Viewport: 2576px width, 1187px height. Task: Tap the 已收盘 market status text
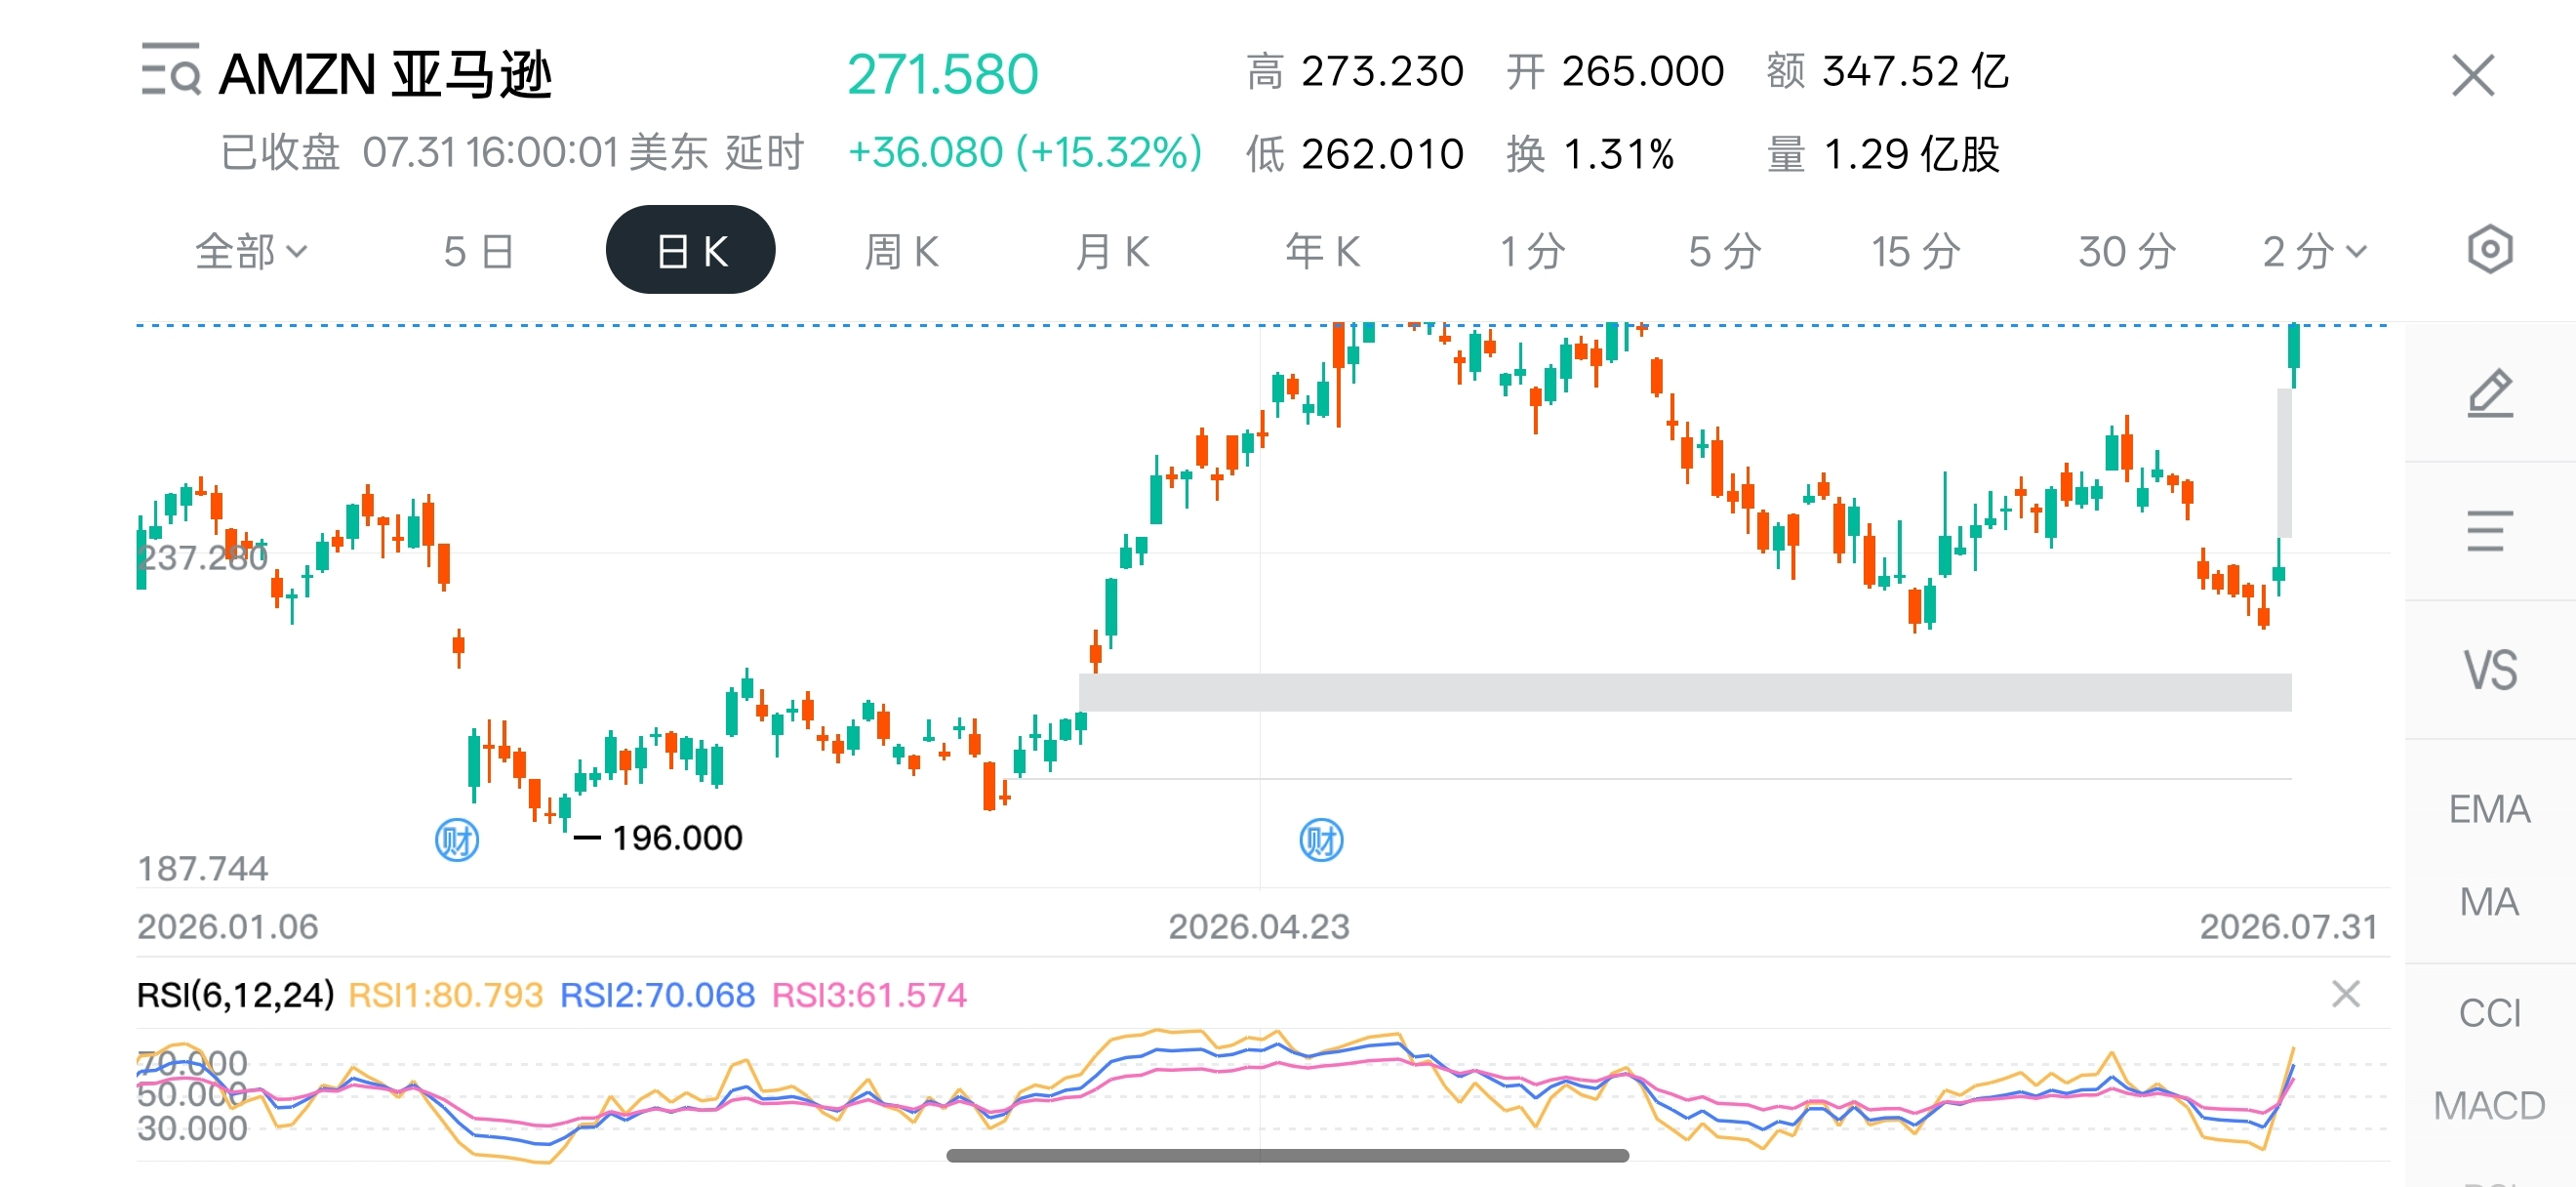[280, 153]
